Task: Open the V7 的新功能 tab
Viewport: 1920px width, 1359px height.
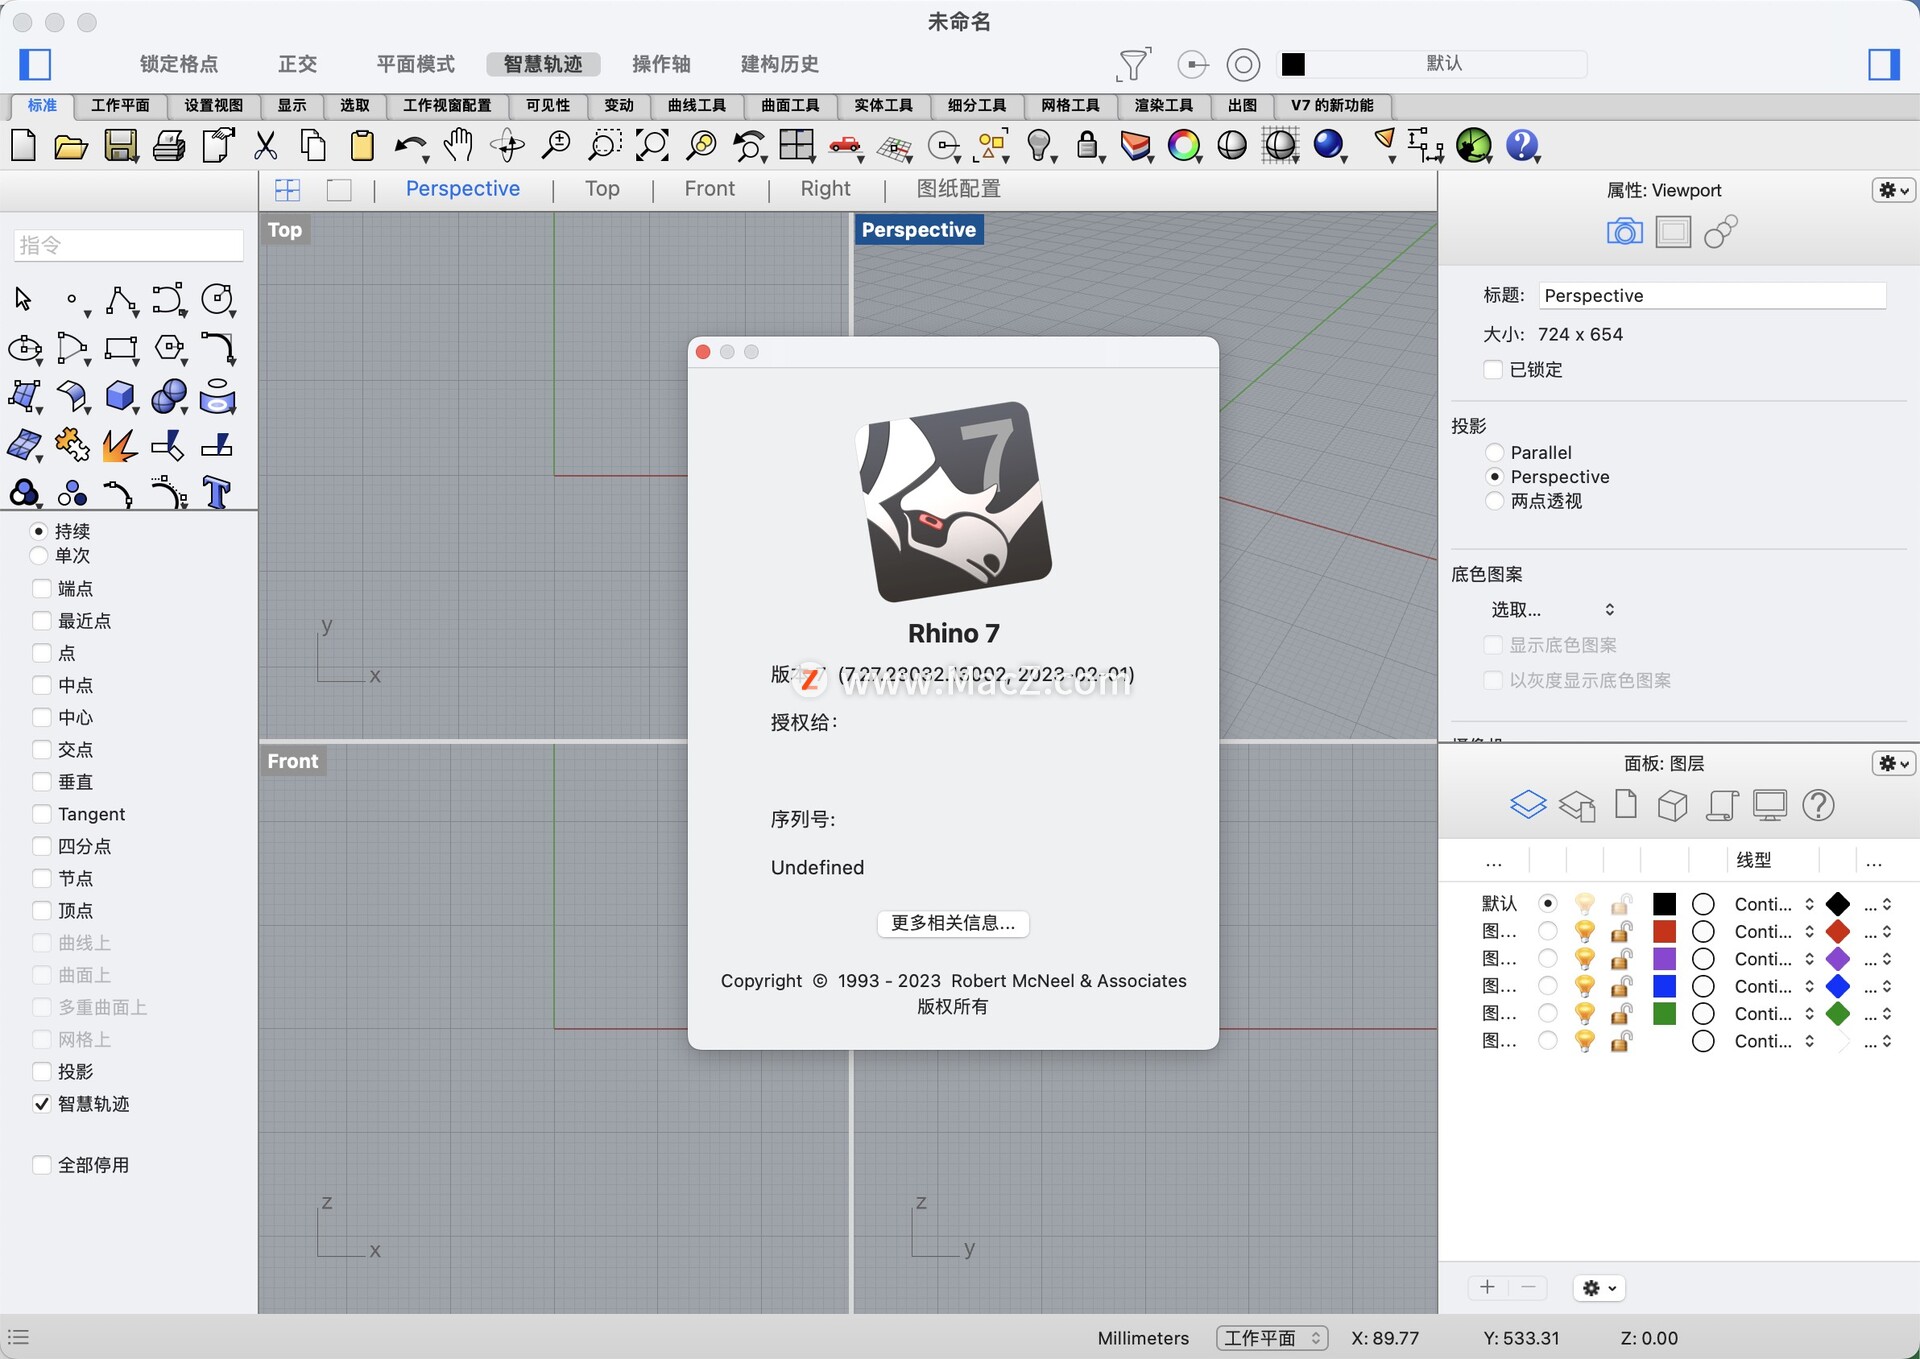Action: tap(1332, 105)
